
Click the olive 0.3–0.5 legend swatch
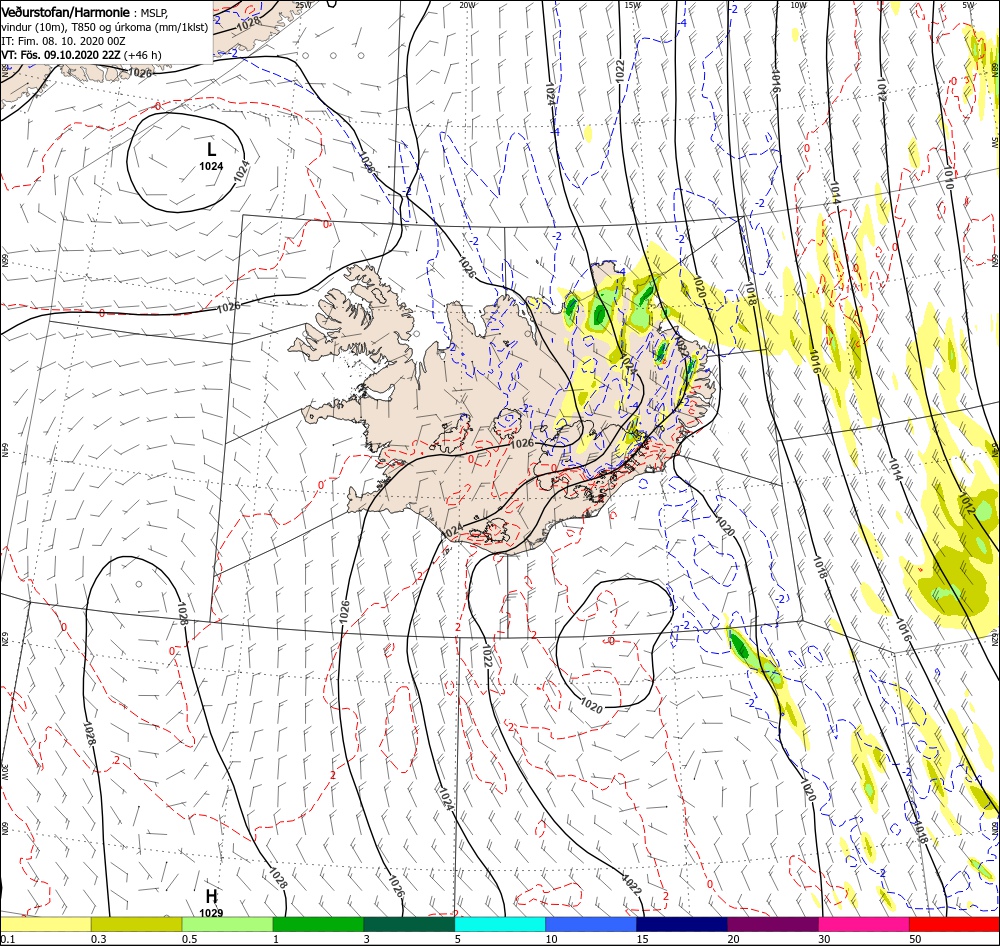click(136, 925)
